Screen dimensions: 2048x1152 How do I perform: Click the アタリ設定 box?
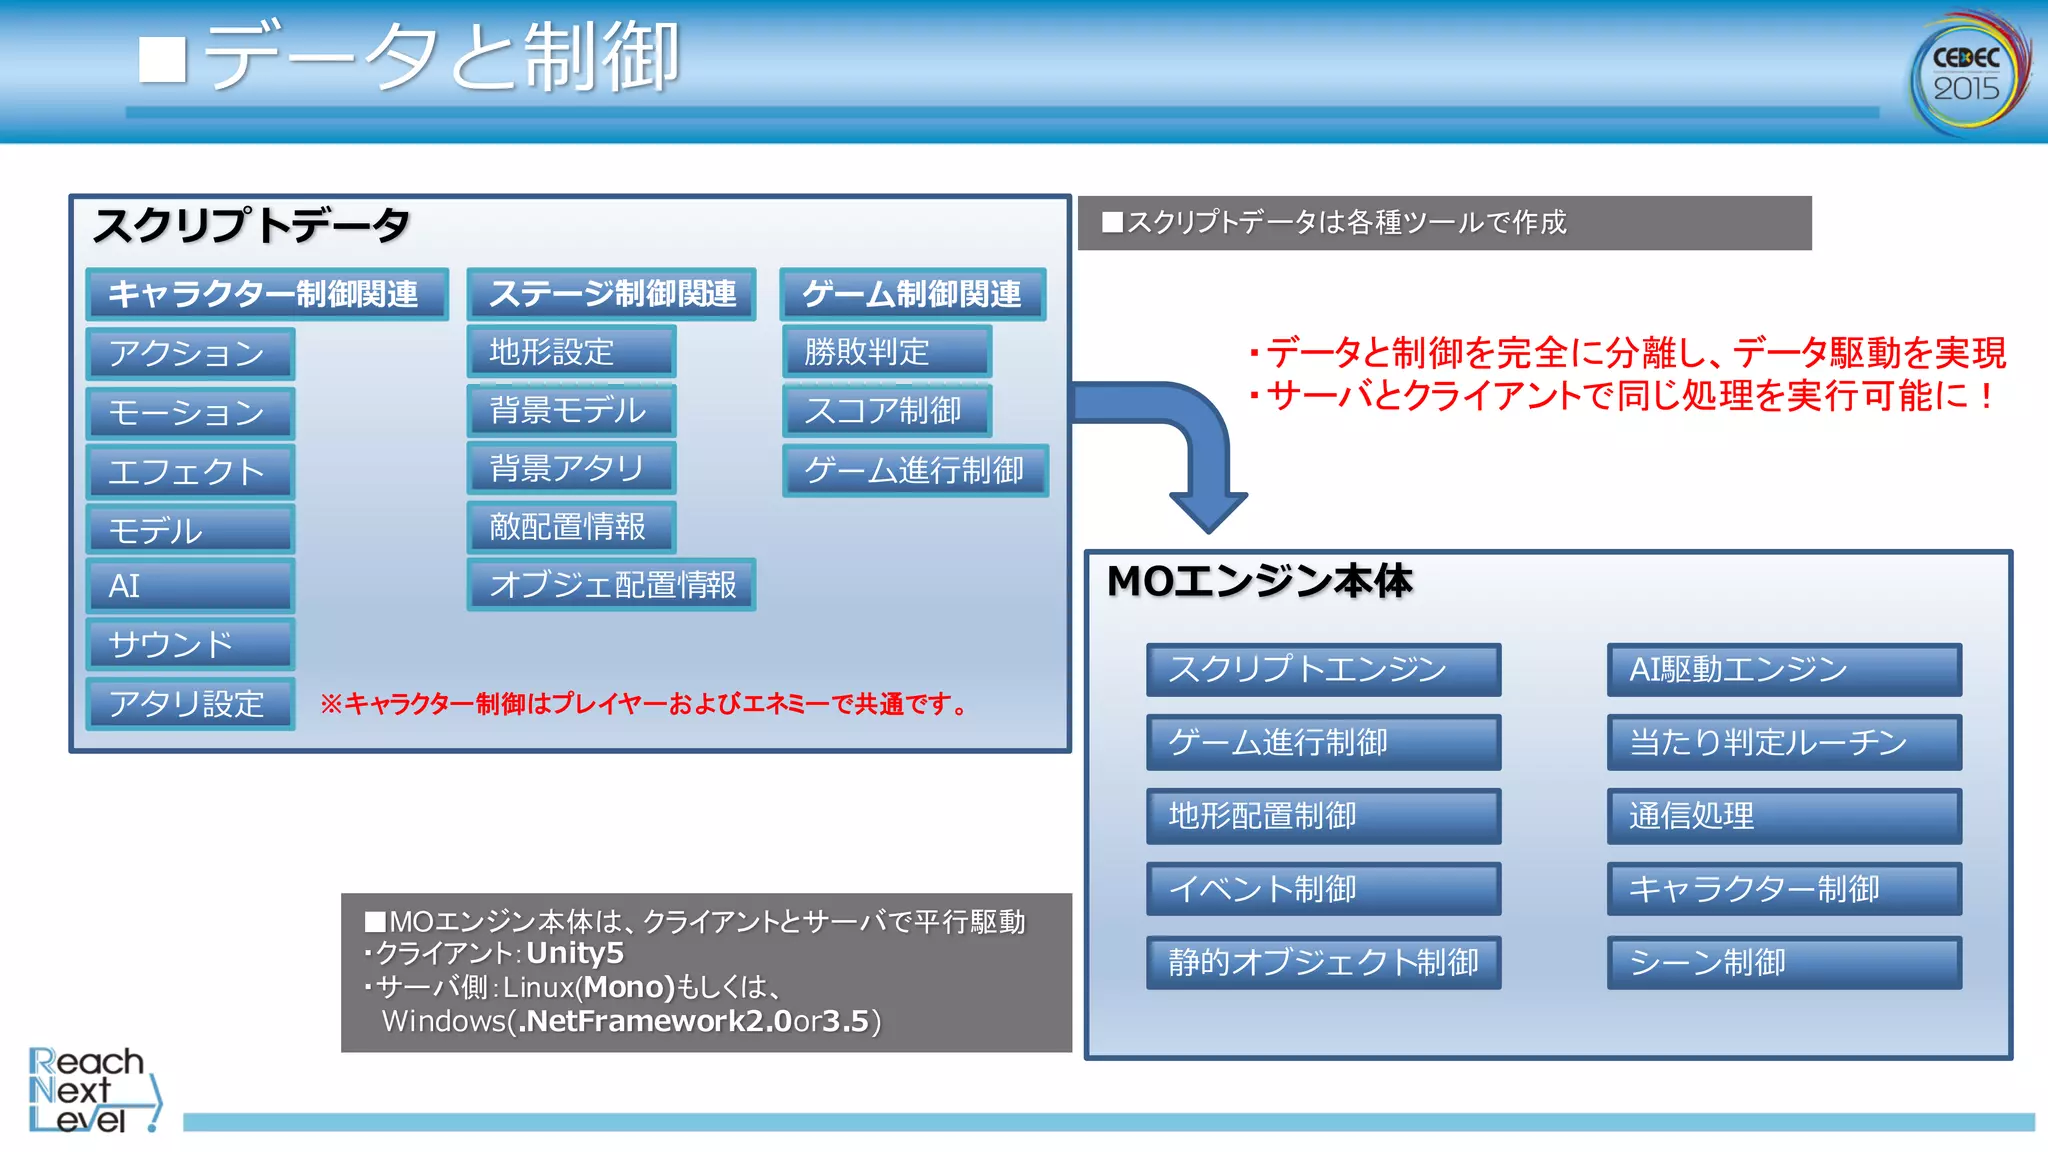pos(190,704)
